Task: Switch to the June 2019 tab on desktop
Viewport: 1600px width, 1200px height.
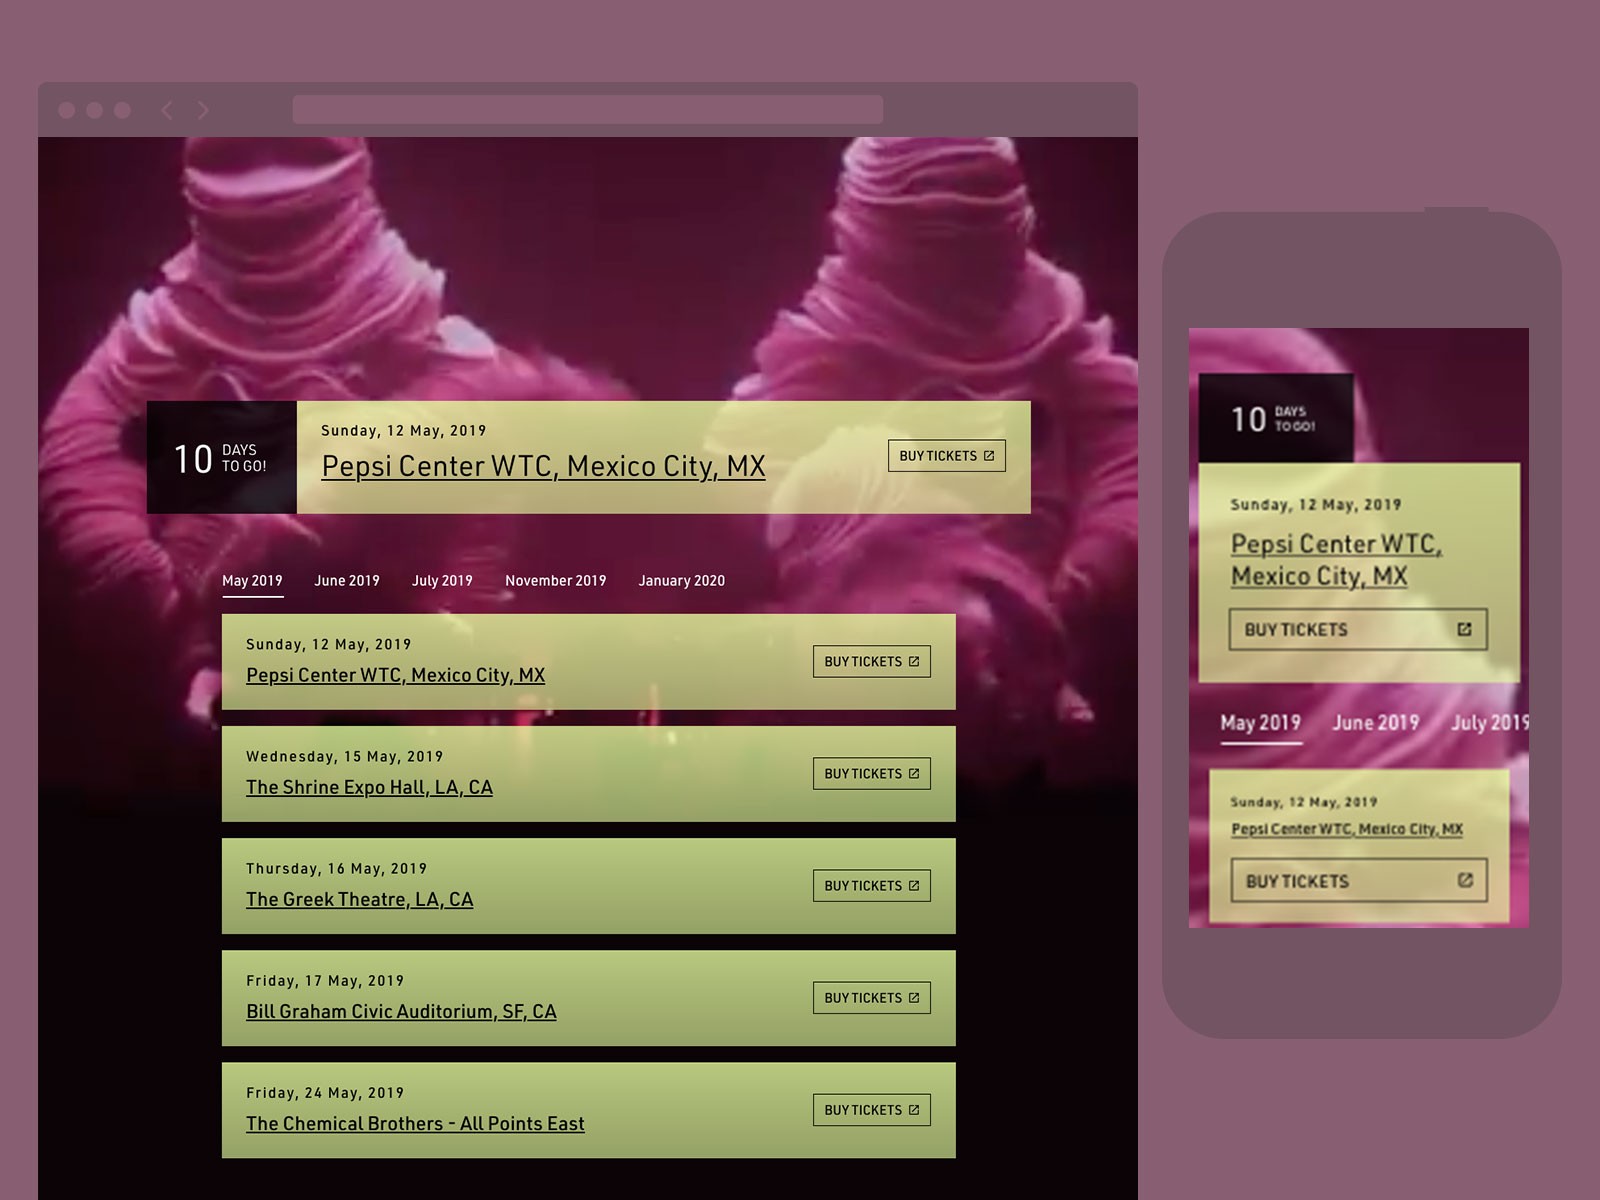Action: (x=347, y=581)
